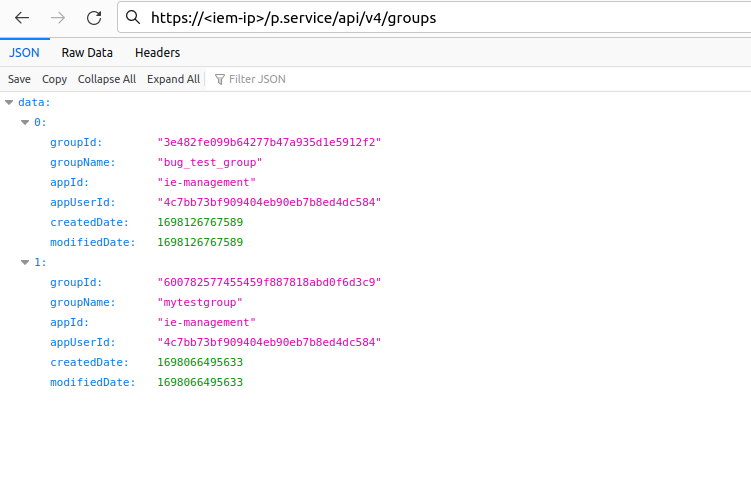Image resolution: width=751 pixels, height=477 pixels.
Task: Select the bug_test_group groupName value
Action: point(210,162)
